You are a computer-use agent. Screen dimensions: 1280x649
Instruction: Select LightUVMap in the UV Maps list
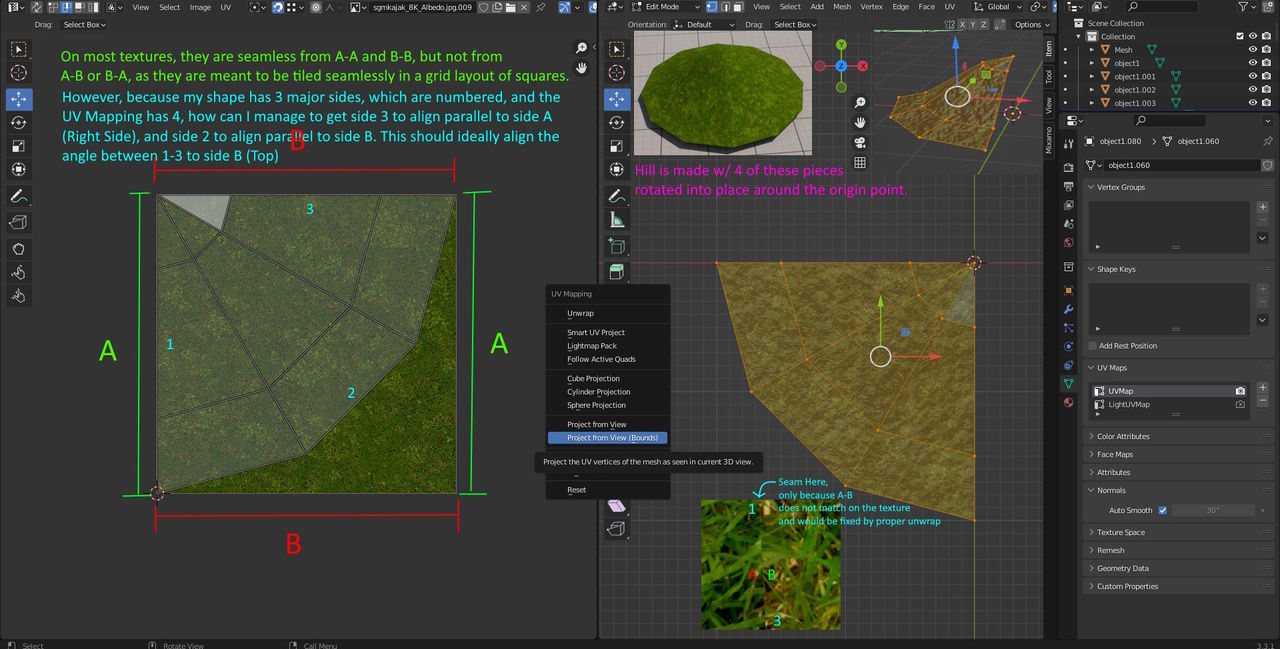coord(1128,405)
